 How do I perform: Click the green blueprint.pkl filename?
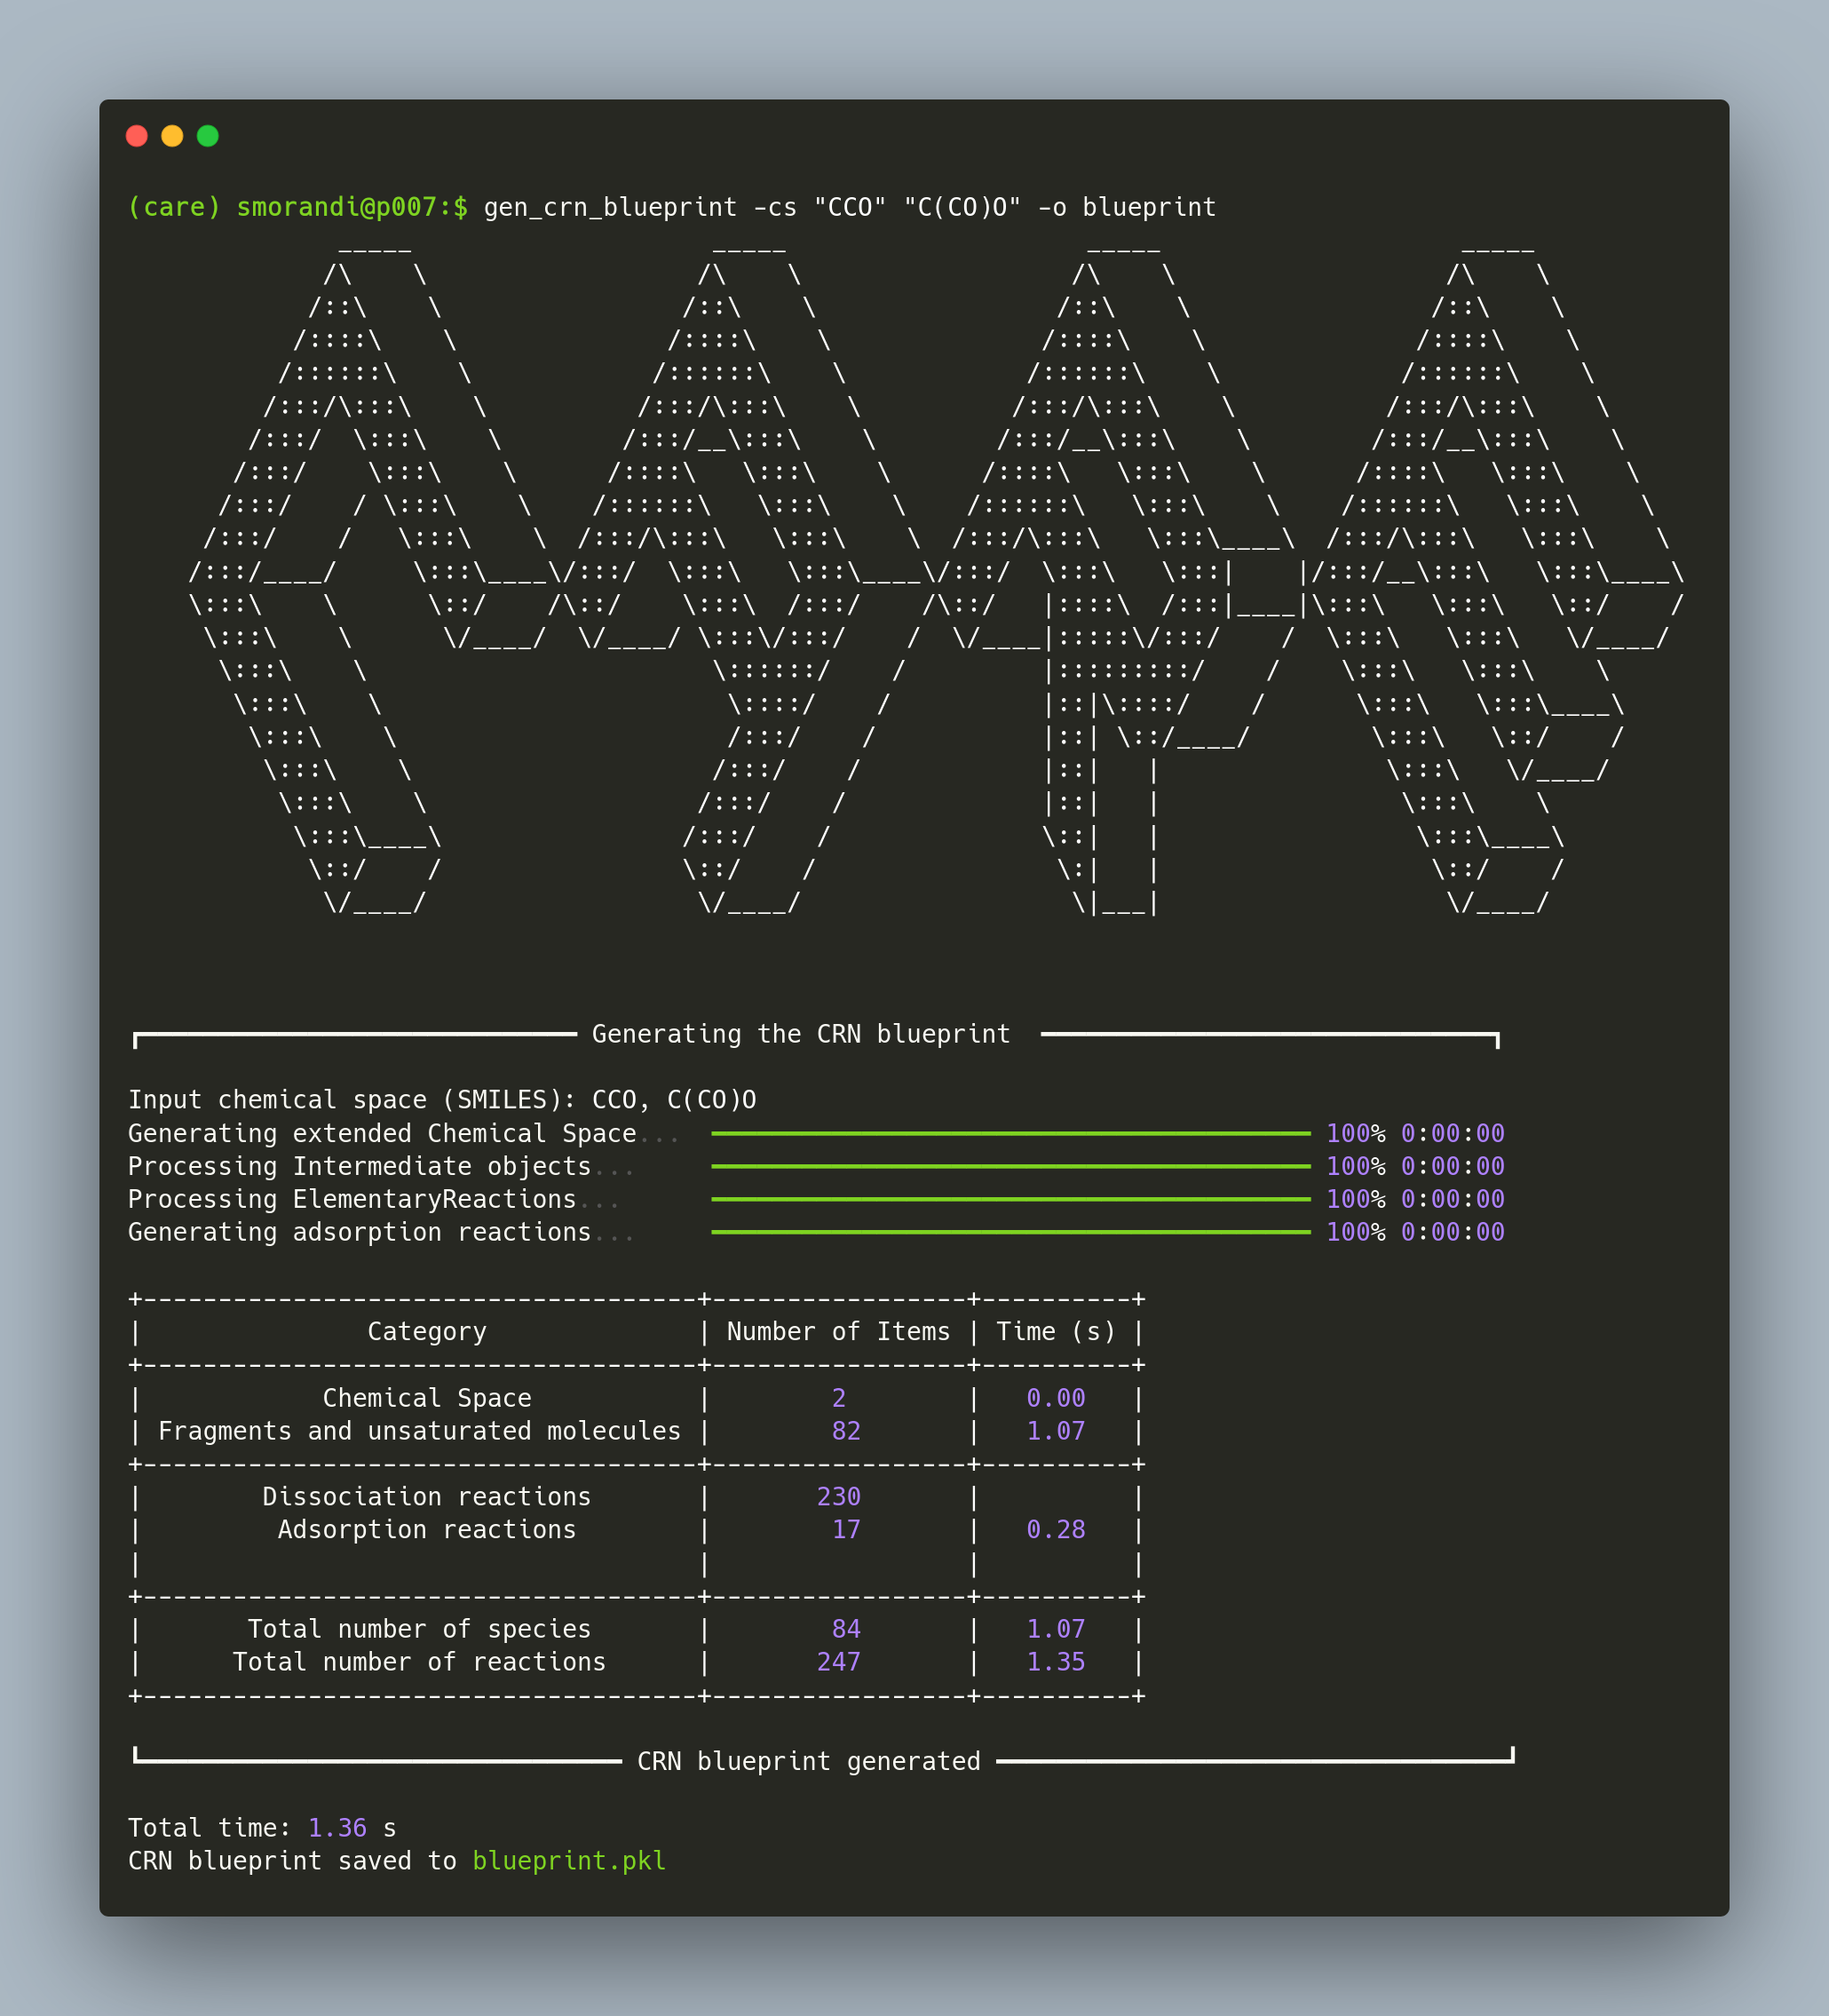(569, 1860)
